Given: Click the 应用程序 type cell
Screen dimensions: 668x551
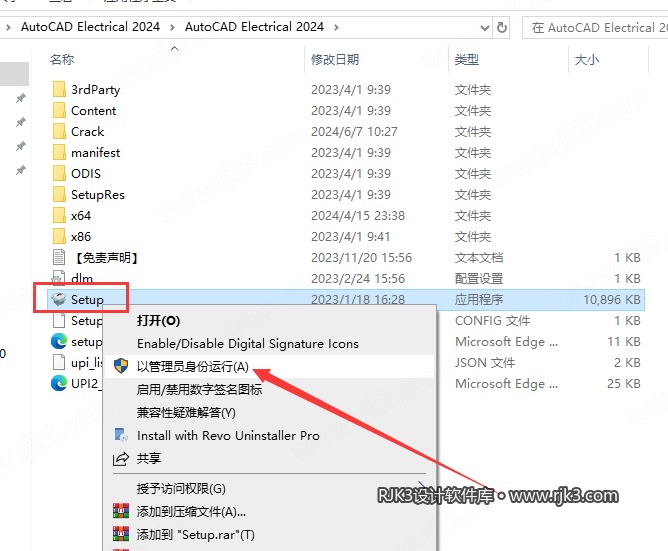Looking at the screenshot, I should click(x=479, y=299).
